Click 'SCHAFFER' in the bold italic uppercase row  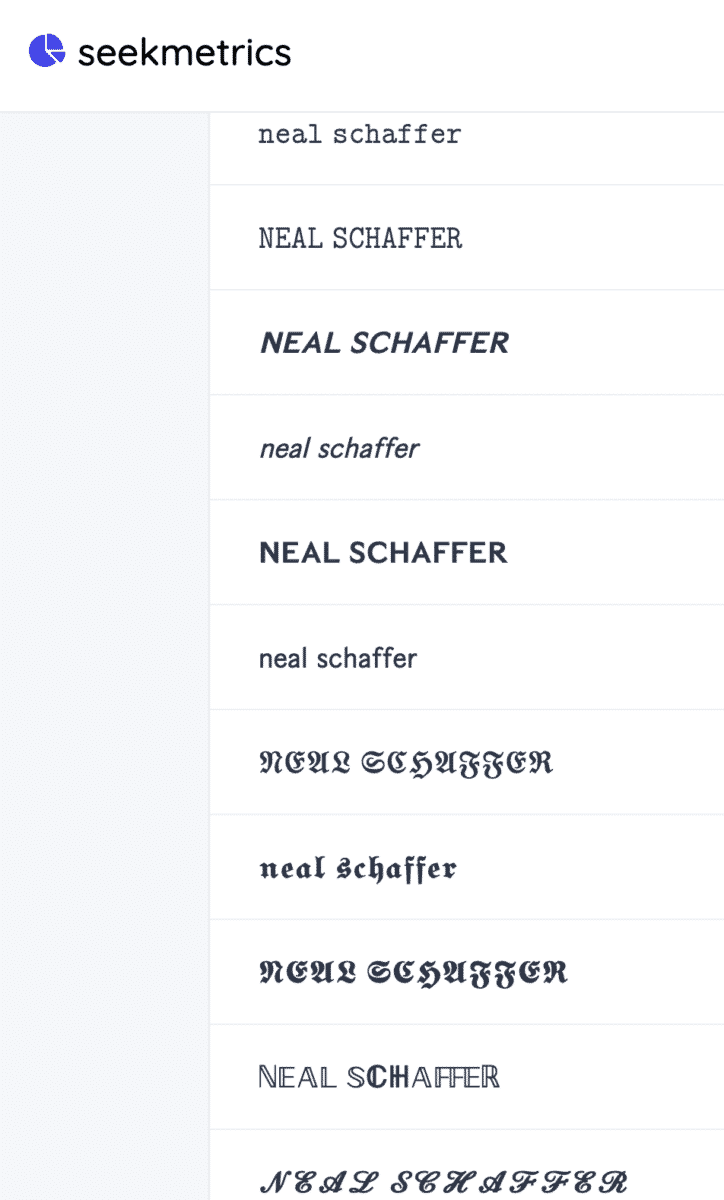point(429,343)
